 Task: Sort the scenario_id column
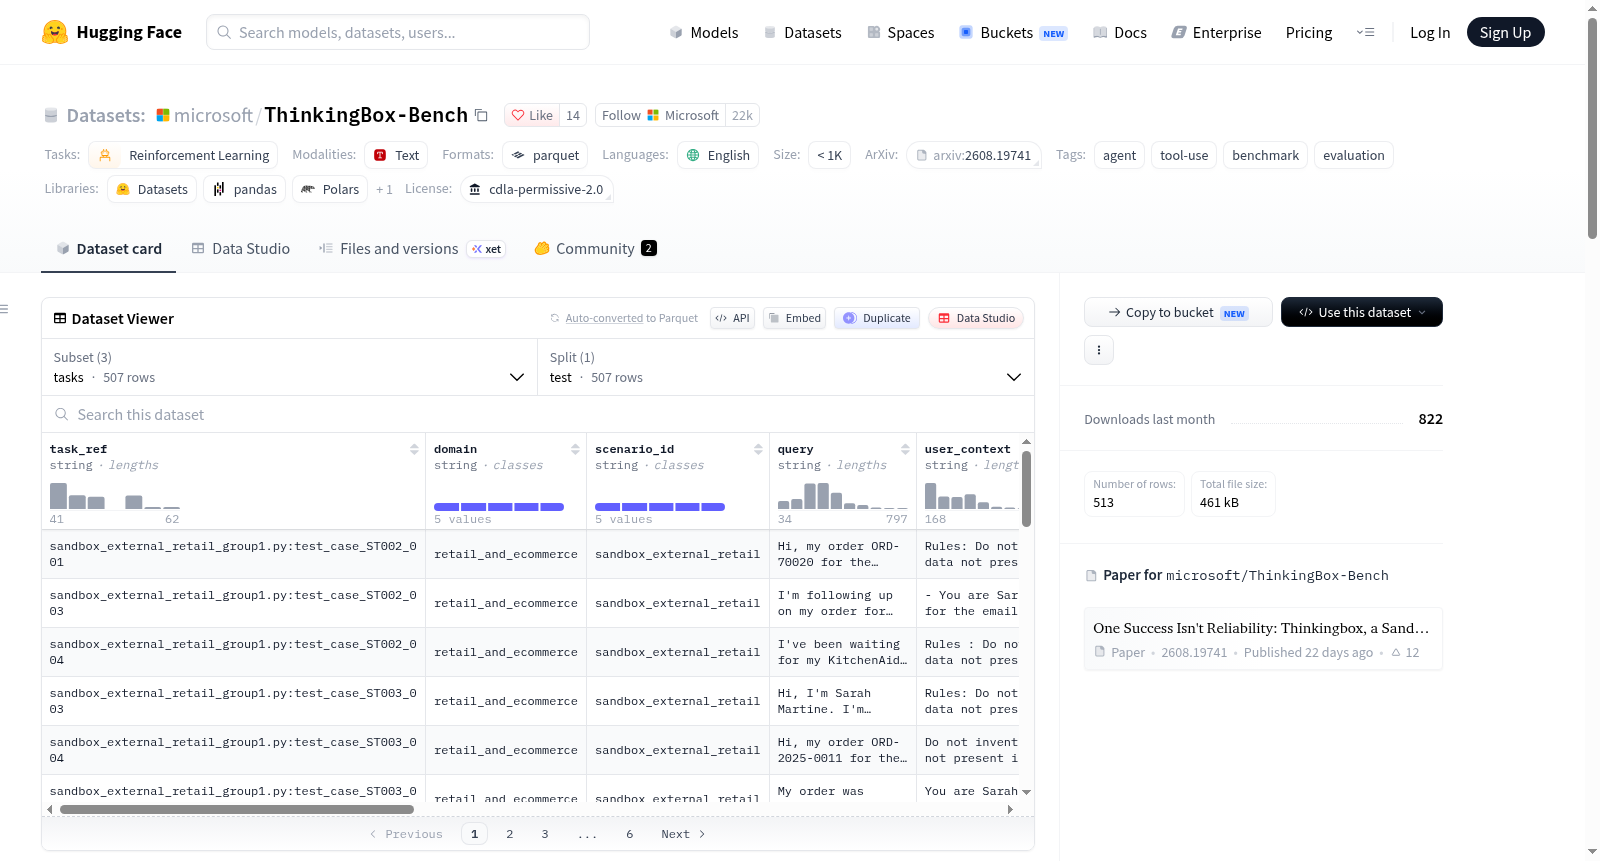coord(758,449)
